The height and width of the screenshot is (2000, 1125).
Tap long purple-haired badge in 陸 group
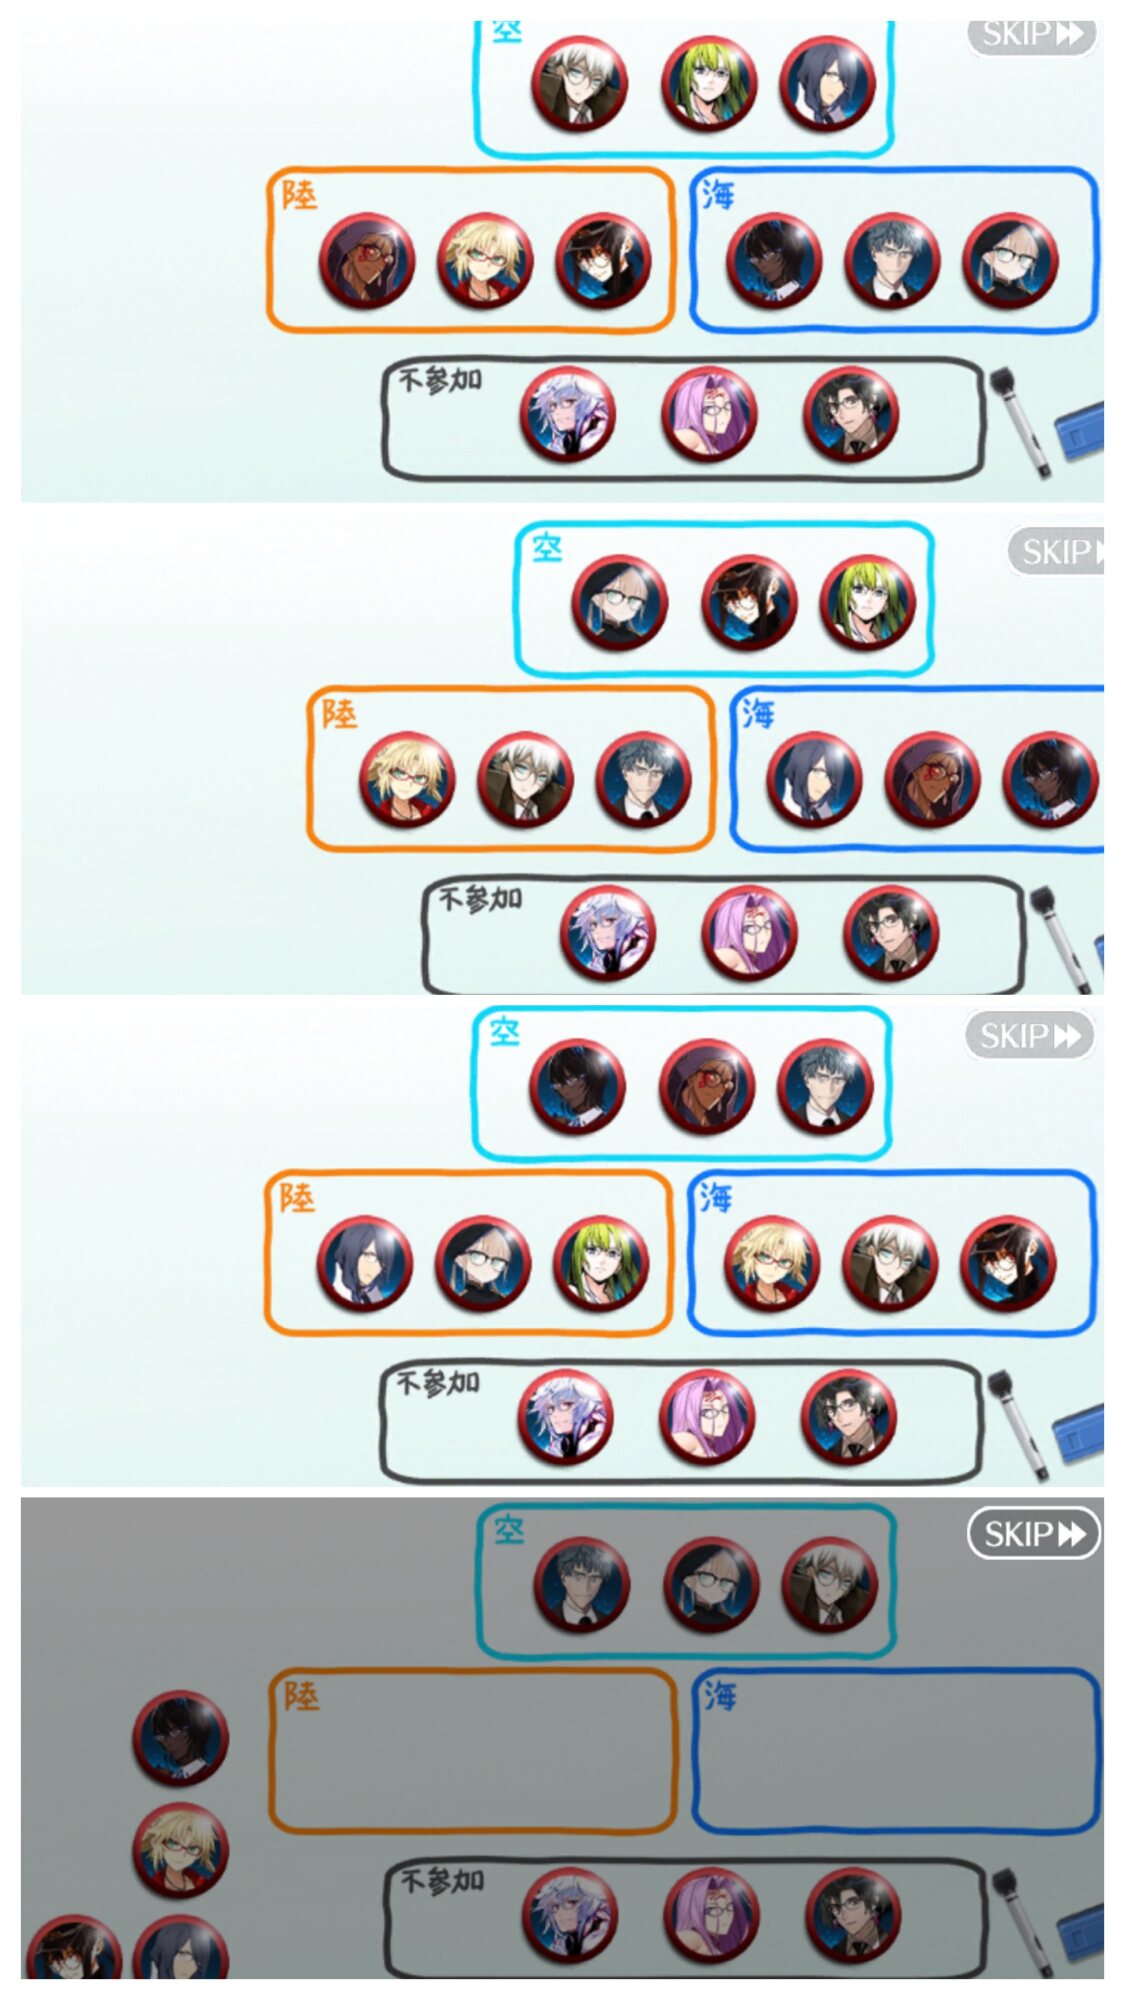365,1264
